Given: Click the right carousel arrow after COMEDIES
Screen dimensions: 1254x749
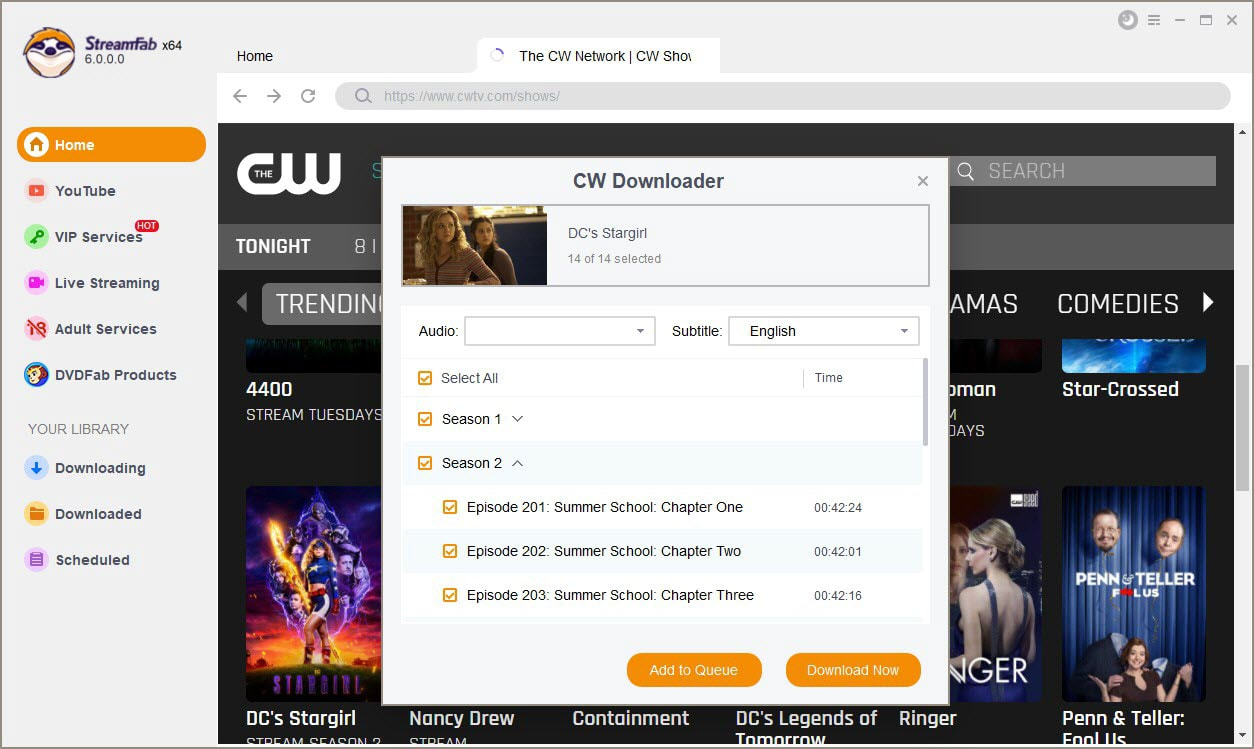Looking at the screenshot, I should point(1208,302).
